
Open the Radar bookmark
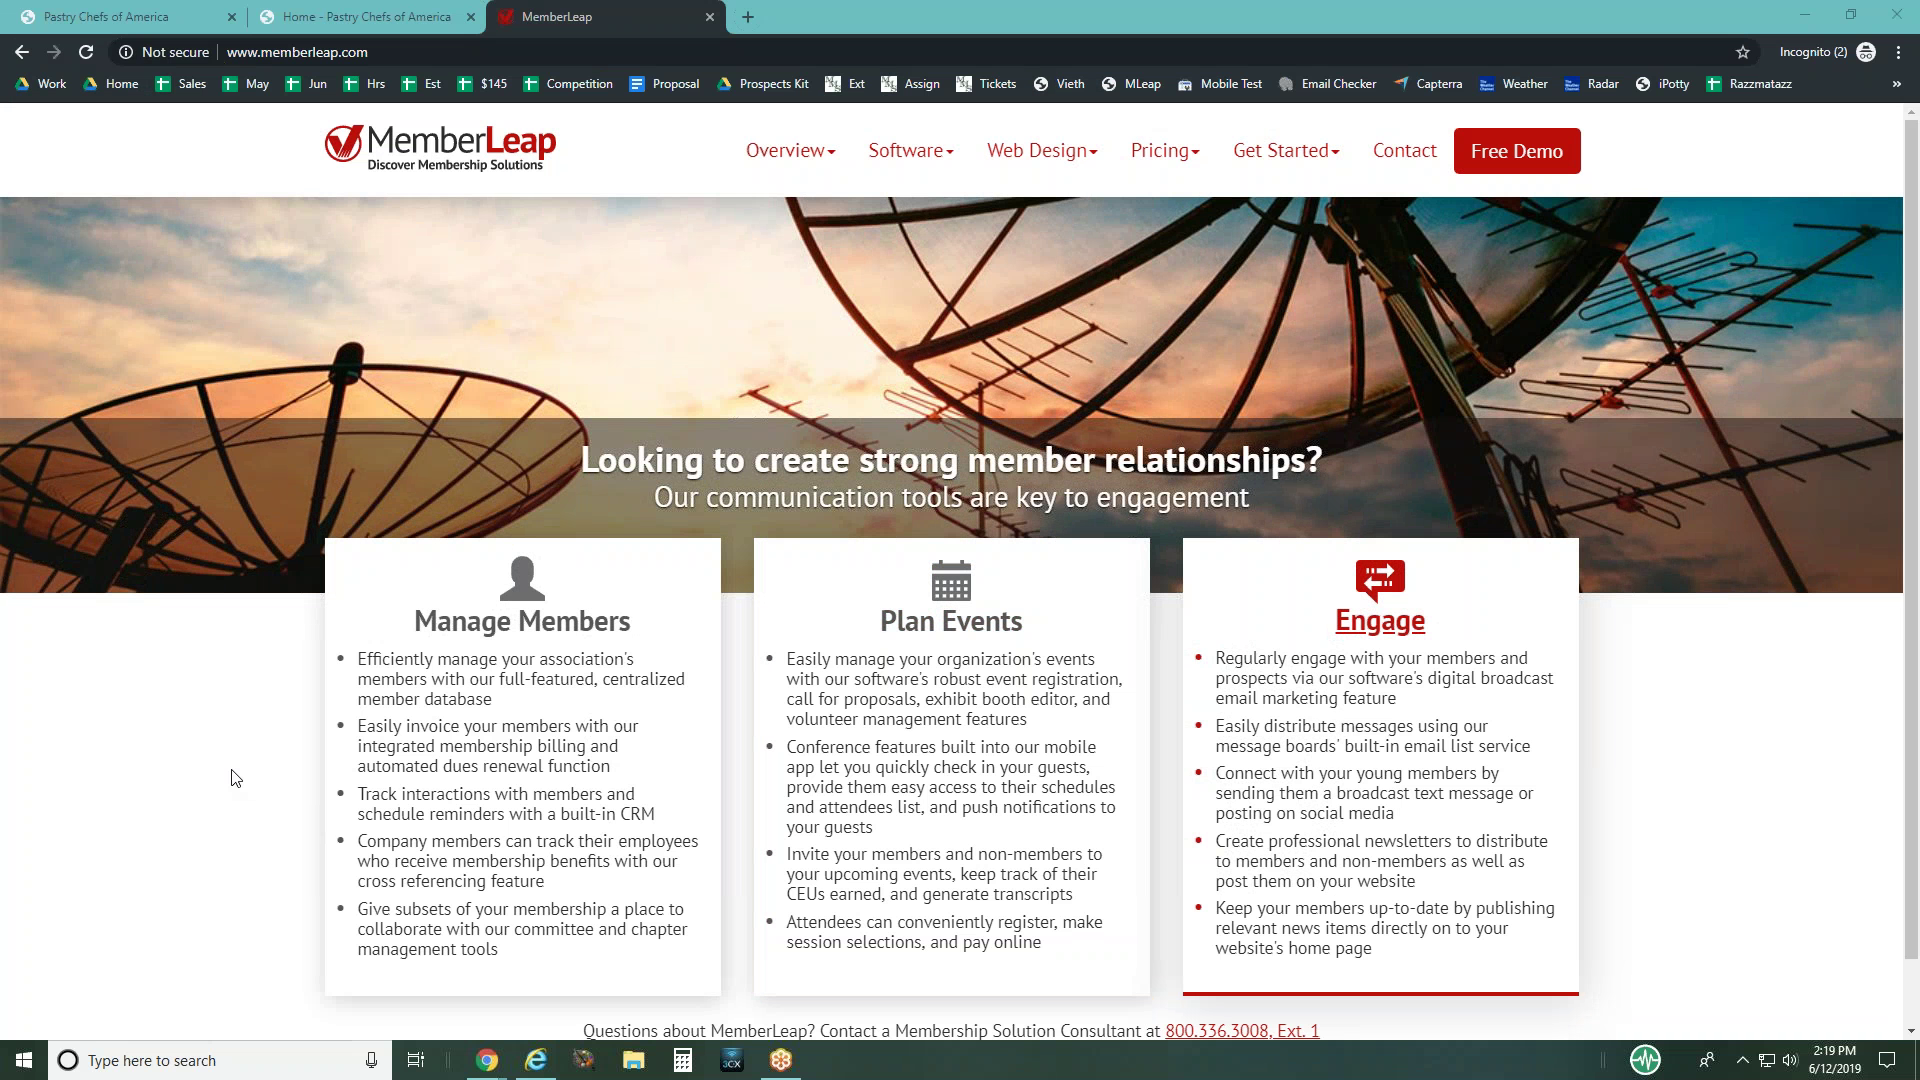tap(1592, 84)
